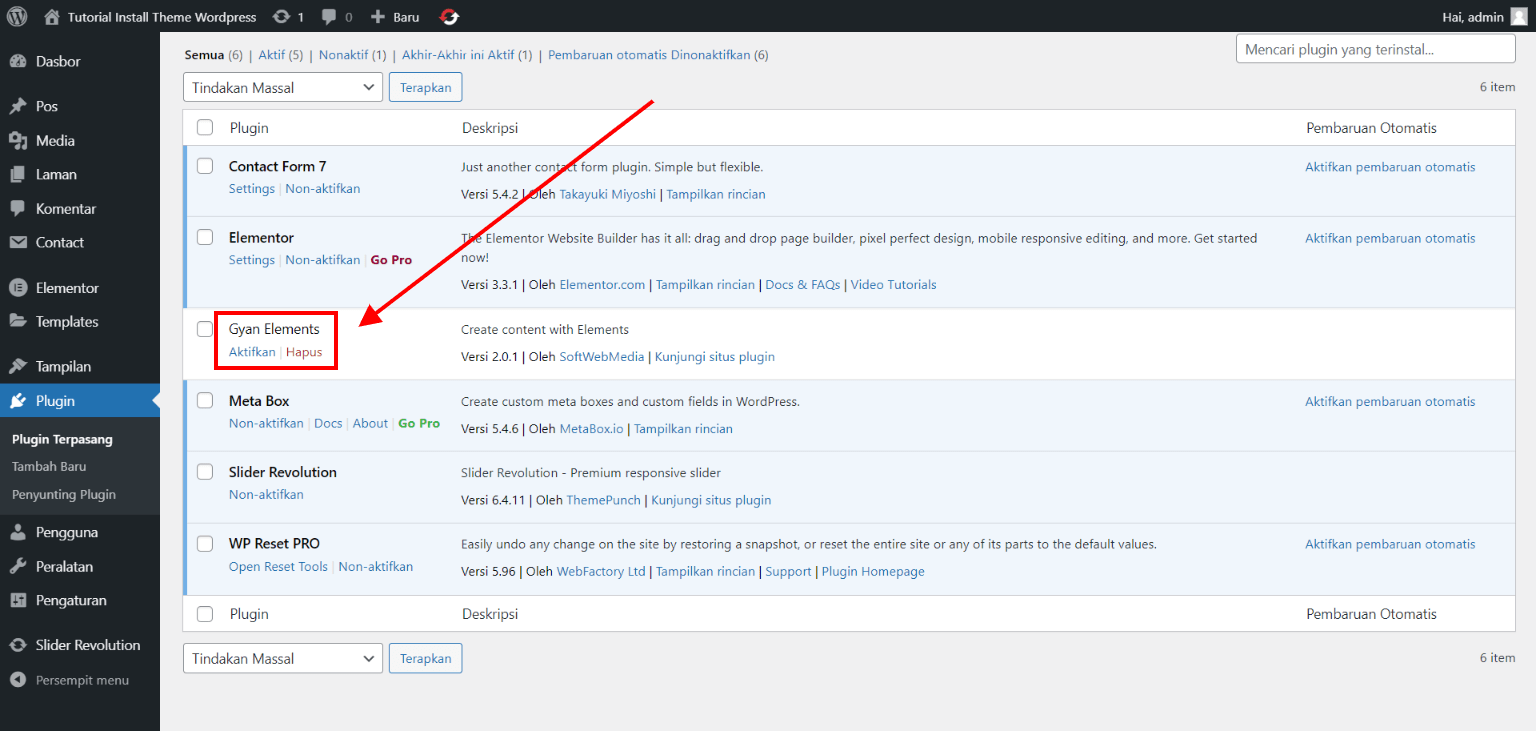
Task: Check the select-all checkbox in the table header
Action: point(204,127)
